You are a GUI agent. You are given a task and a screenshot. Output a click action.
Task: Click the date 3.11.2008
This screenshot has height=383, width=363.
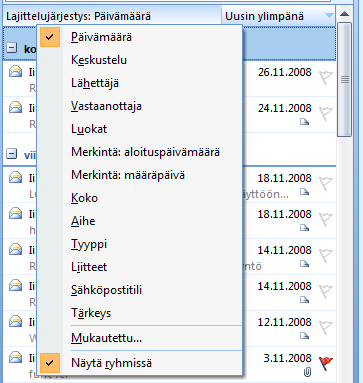click(x=288, y=358)
